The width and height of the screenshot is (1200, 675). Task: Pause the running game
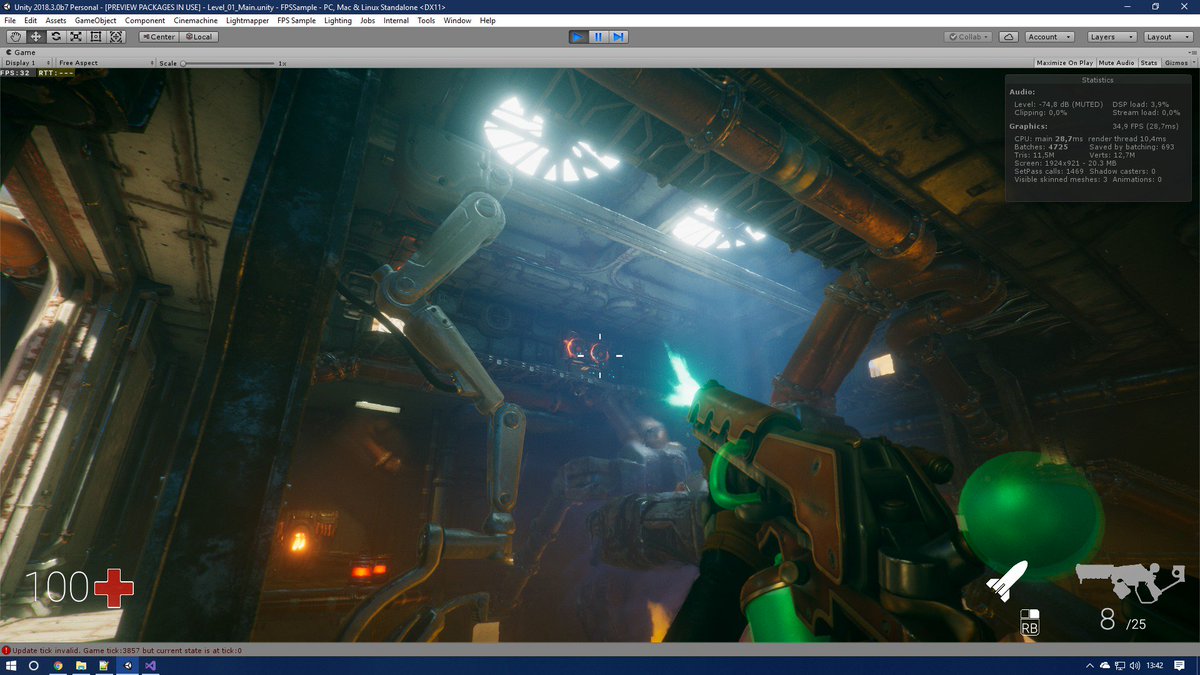pos(598,37)
